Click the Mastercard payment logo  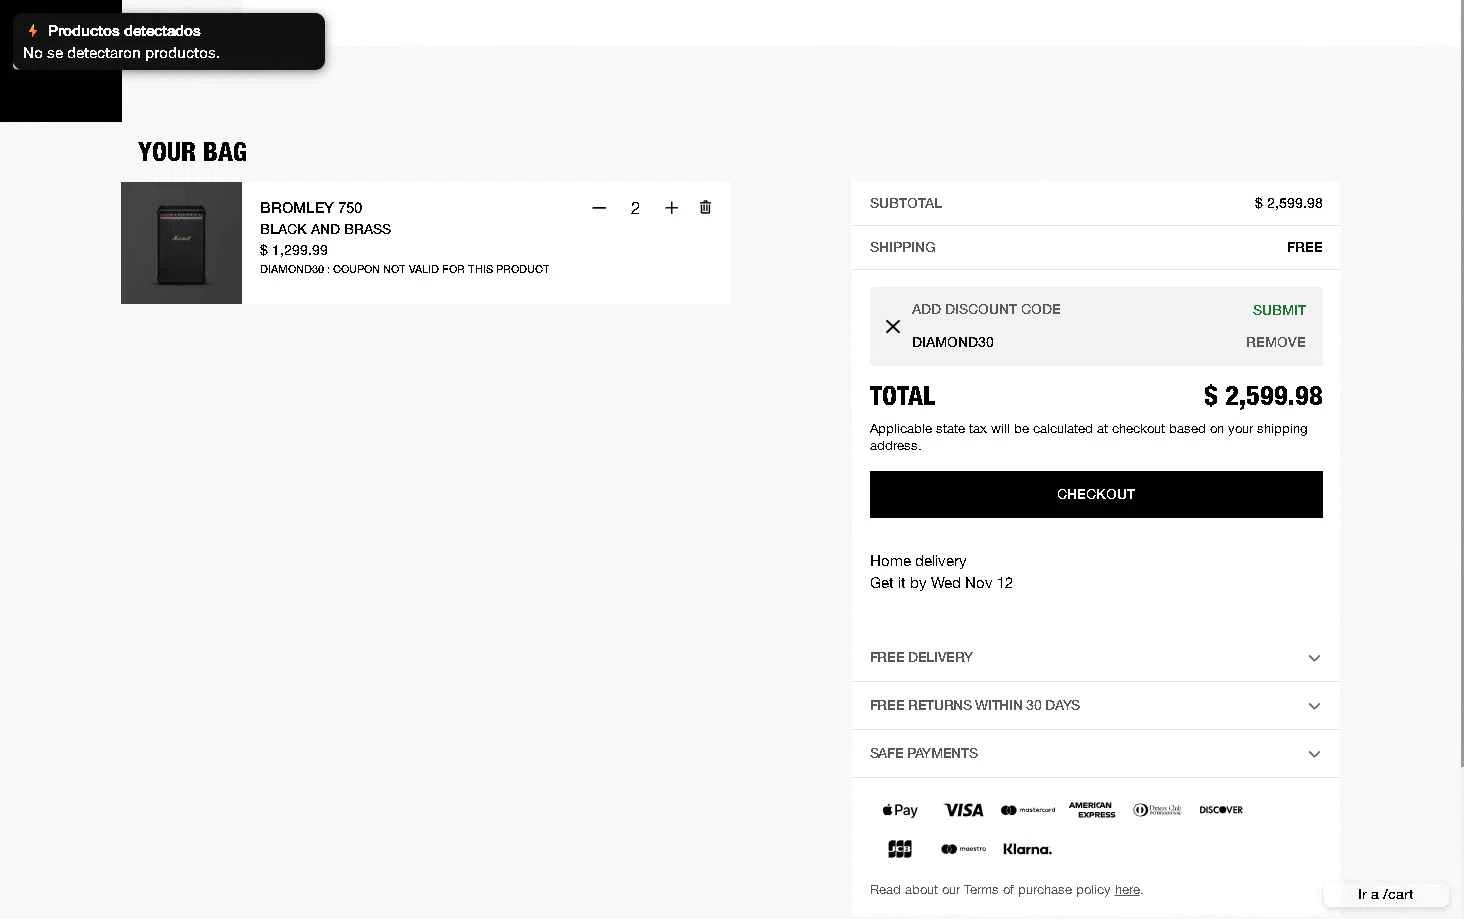(1028, 810)
